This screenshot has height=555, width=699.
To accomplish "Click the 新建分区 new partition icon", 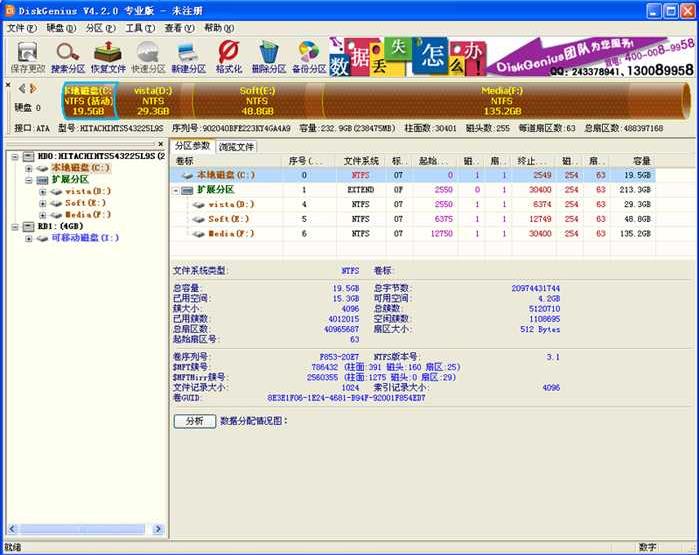I will (x=188, y=56).
